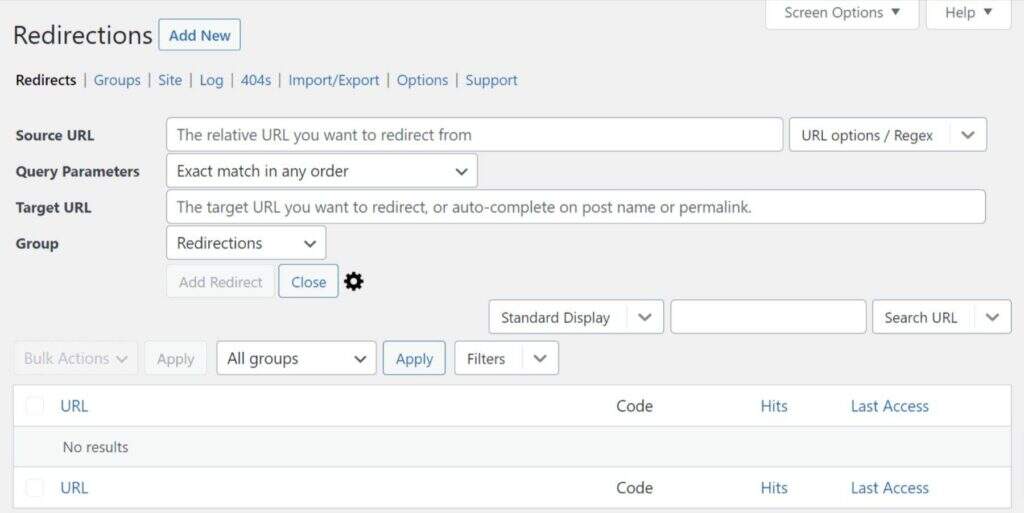Open the All groups filter dropdown
Viewport: 1024px width, 513px height.
pyautogui.click(x=296, y=359)
